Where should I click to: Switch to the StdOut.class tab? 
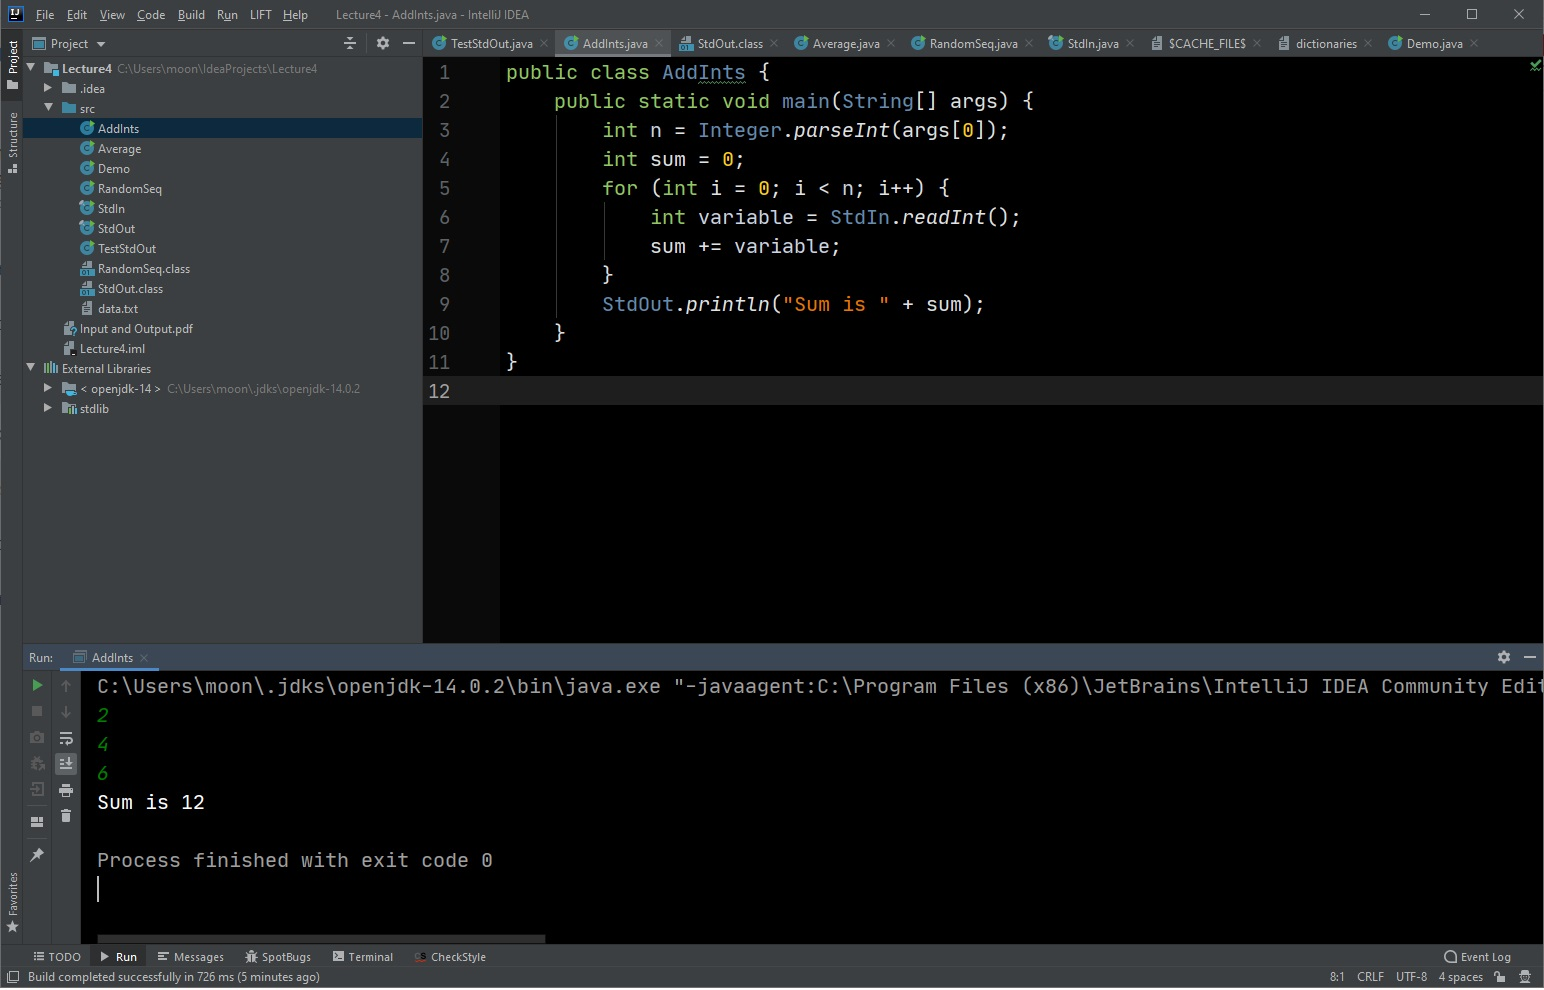(728, 43)
